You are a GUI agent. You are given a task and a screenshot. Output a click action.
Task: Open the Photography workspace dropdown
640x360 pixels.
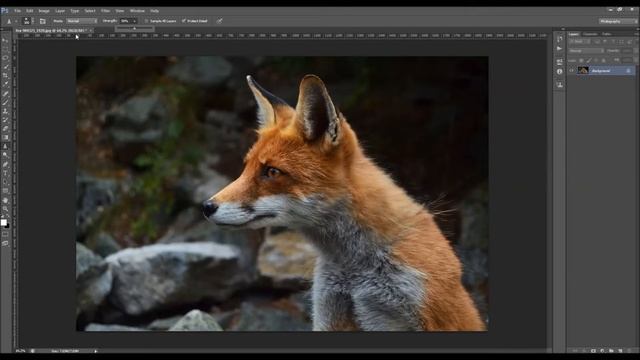[x=617, y=21]
